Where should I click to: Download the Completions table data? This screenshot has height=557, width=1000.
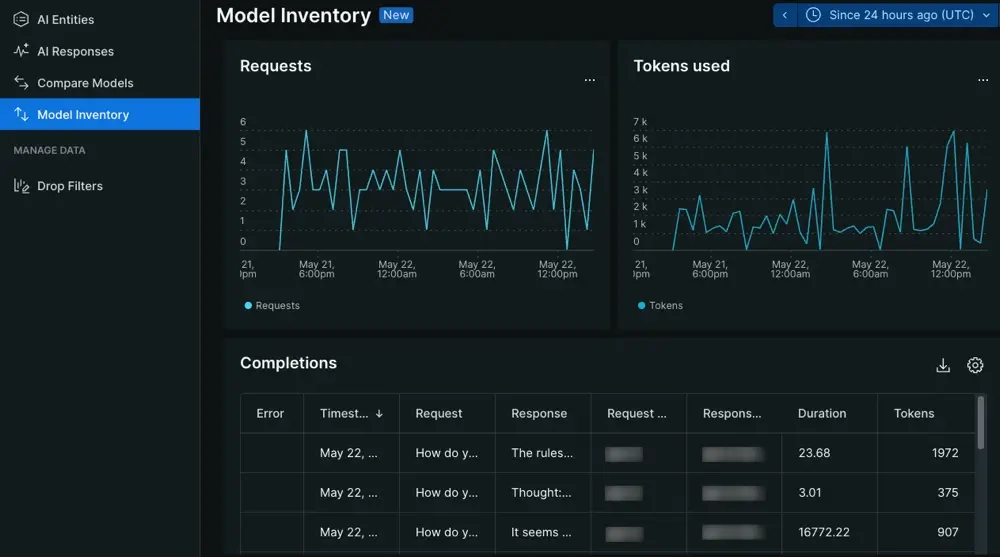943,366
